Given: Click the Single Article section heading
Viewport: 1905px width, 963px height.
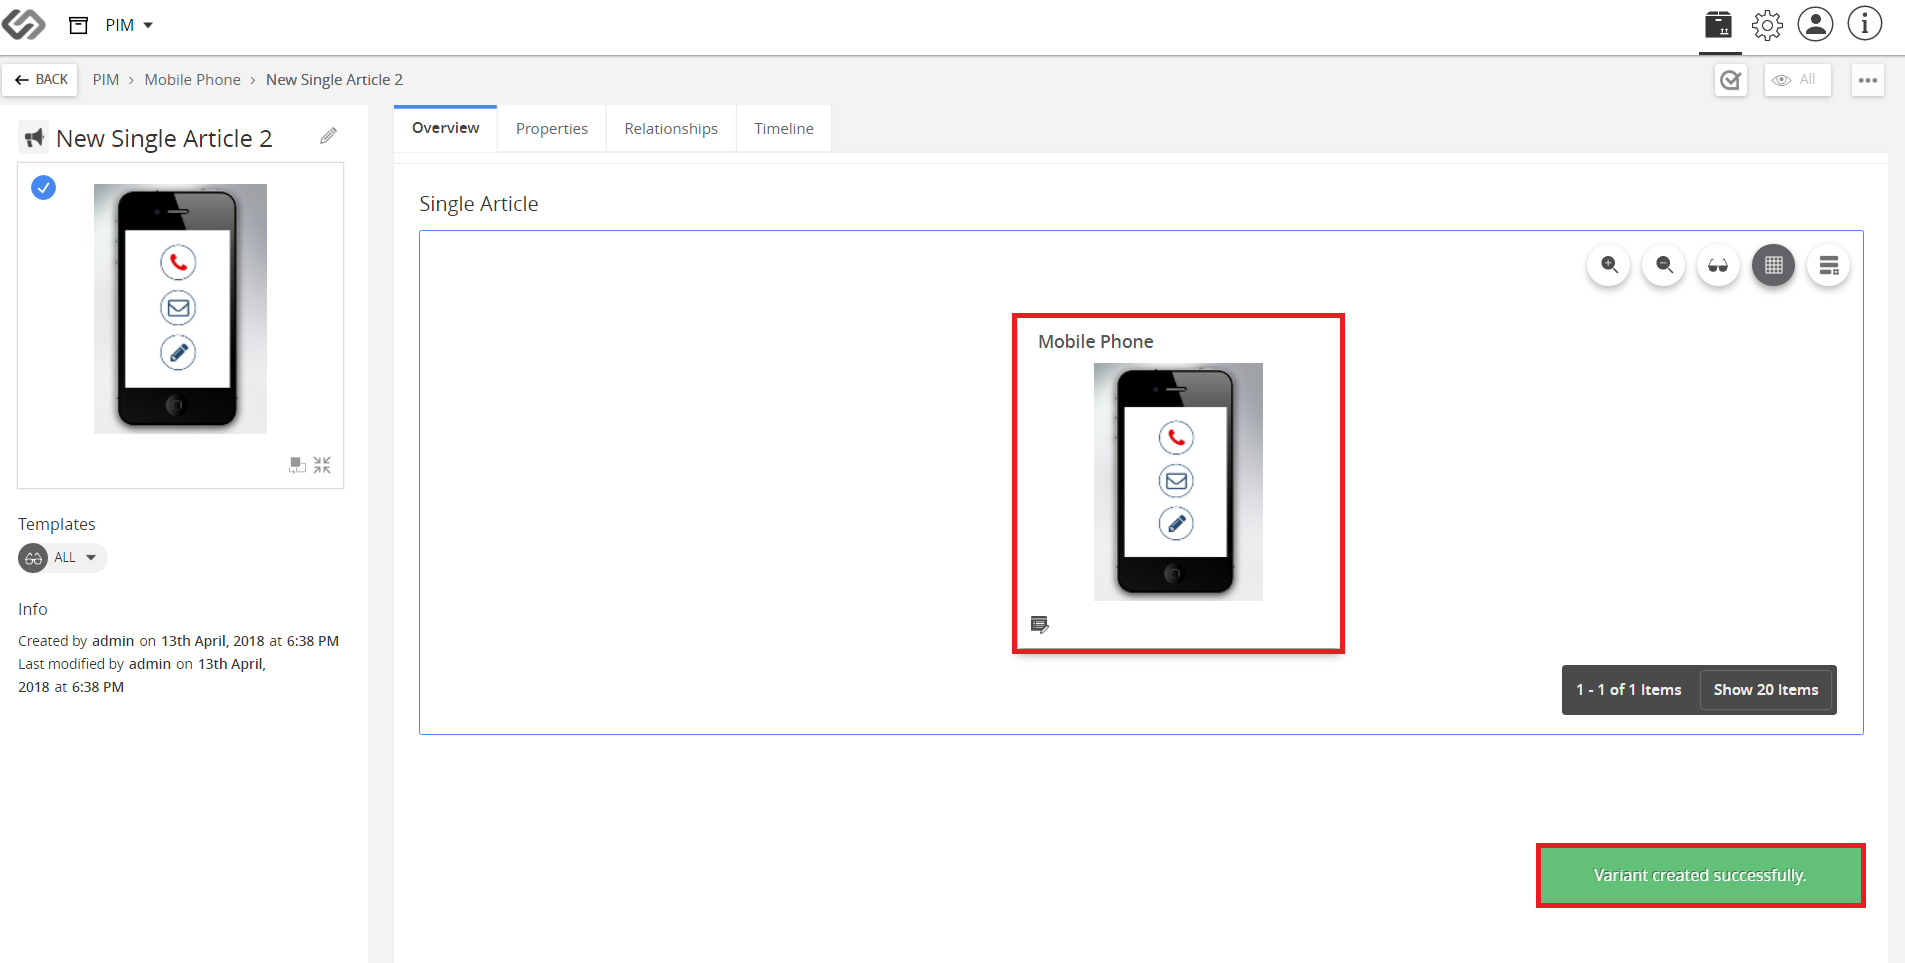Looking at the screenshot, I should (x=478, y=204).
